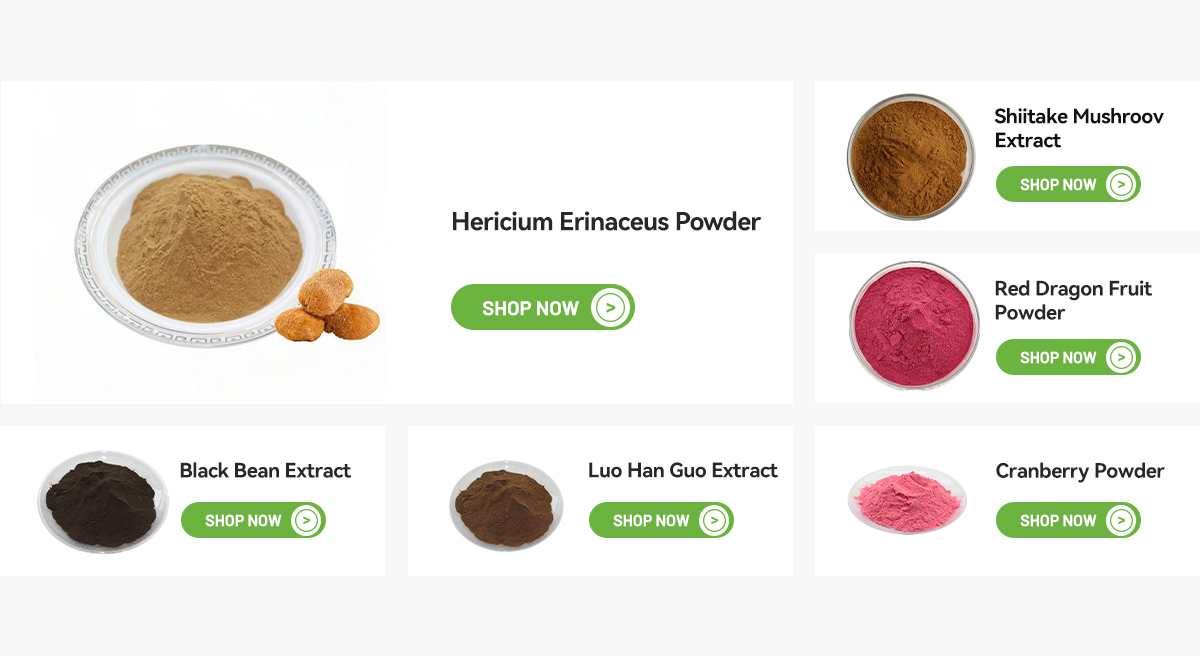View the Shiitake Mushroom extract image
The image size is (1200, 656).
[x=910, y=157]
